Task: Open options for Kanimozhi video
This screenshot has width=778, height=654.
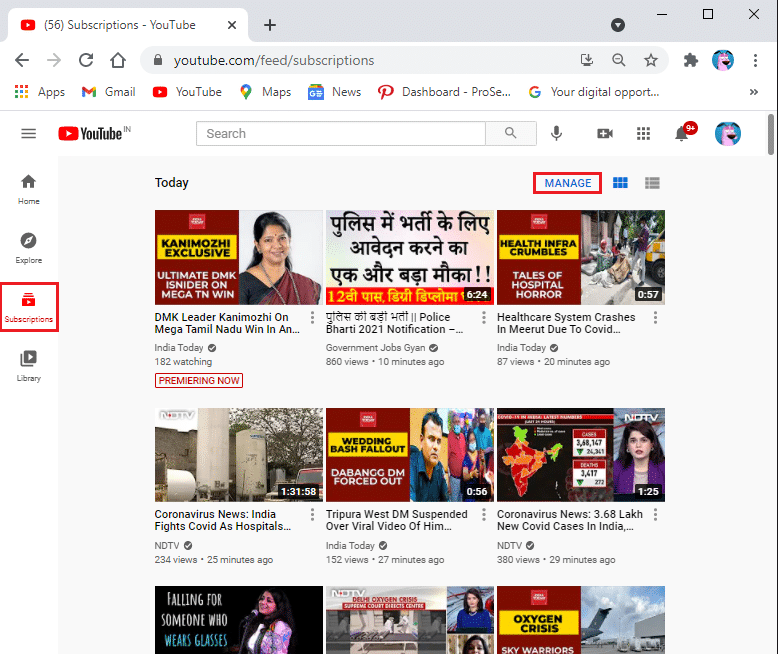Action: pyautogui.click(x=314, y=318)
